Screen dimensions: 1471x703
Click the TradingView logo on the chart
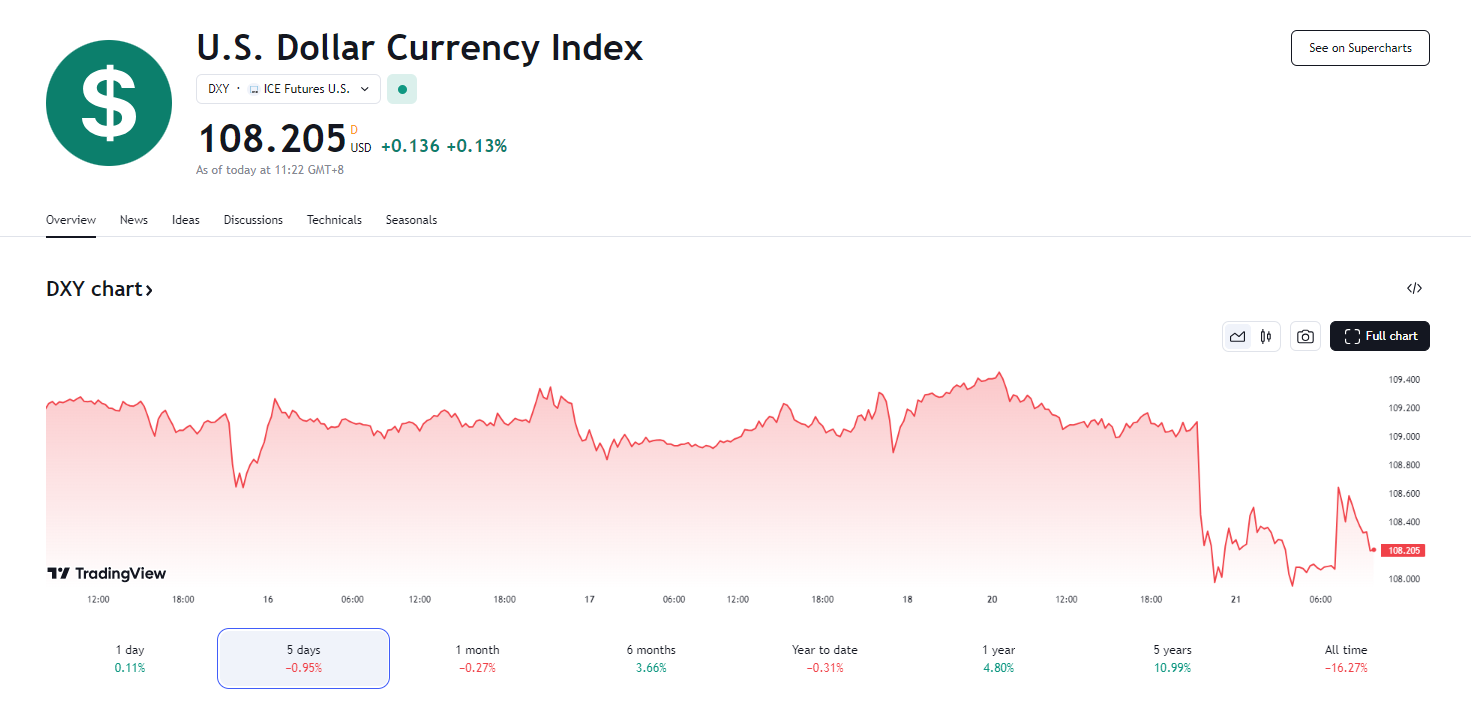pos(107,574)
